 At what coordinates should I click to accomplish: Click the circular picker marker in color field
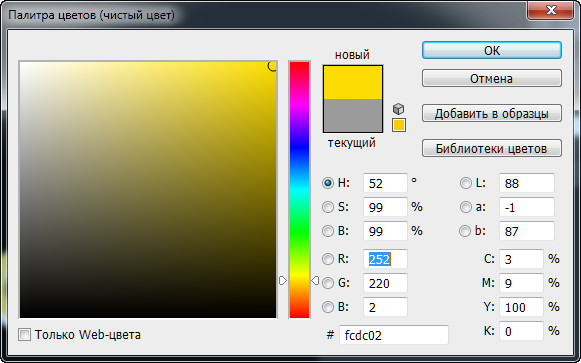tap(272, 66)
